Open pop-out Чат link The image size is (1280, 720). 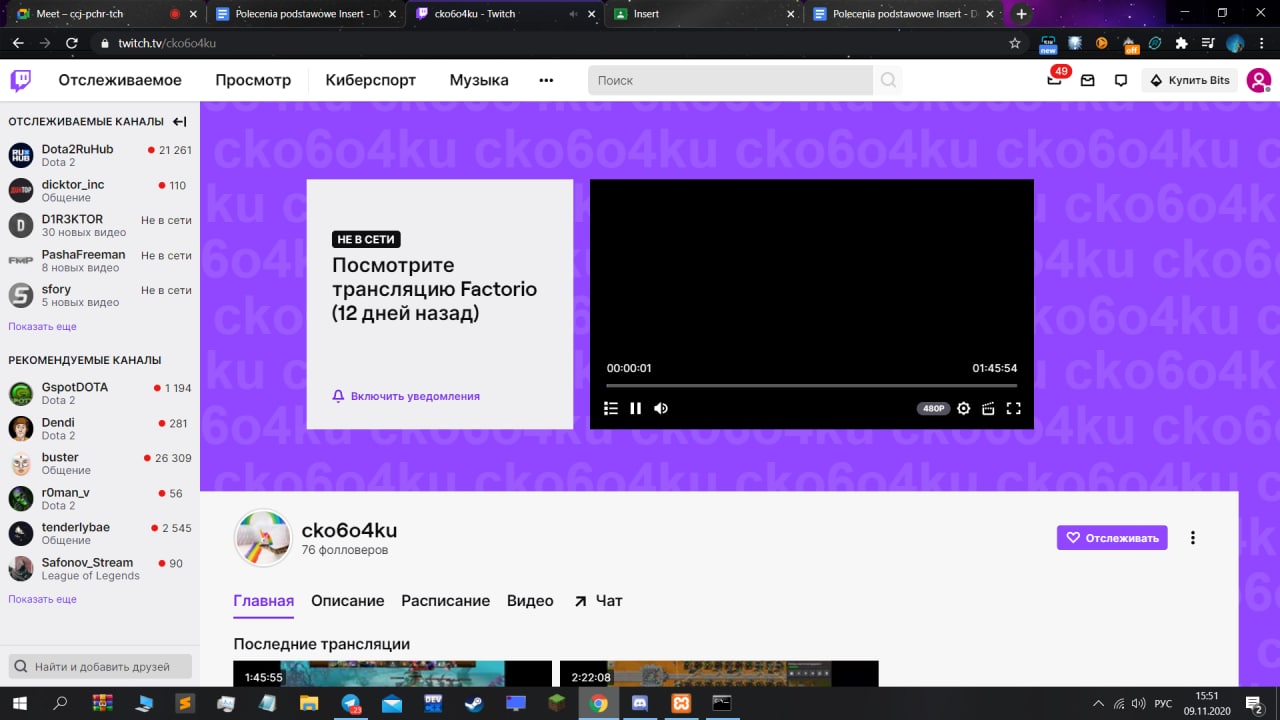tap(598, 601)
